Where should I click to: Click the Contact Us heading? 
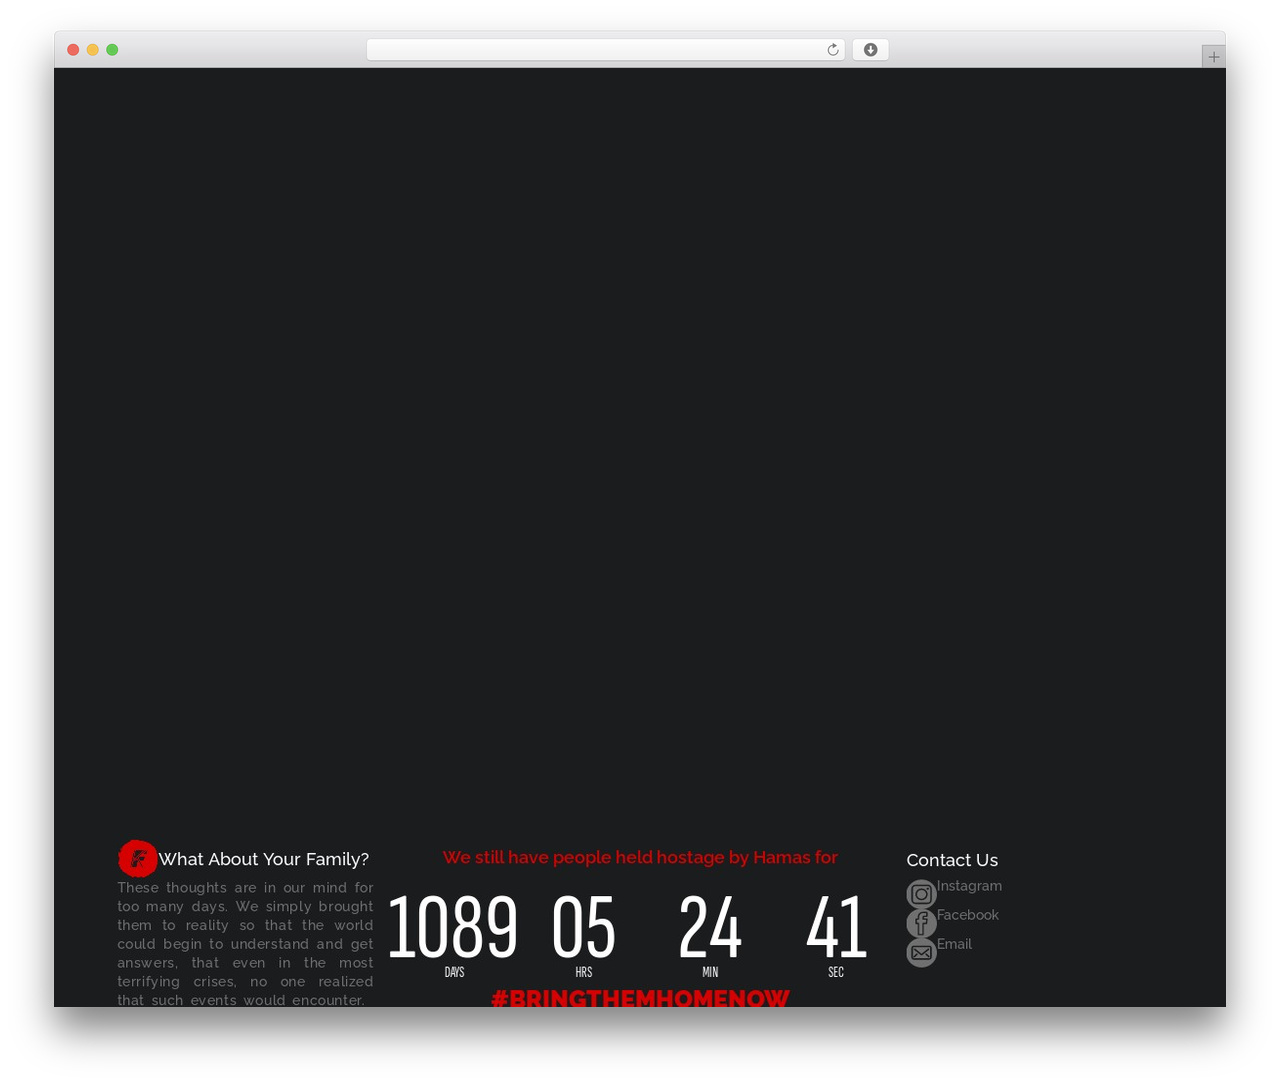952,860
